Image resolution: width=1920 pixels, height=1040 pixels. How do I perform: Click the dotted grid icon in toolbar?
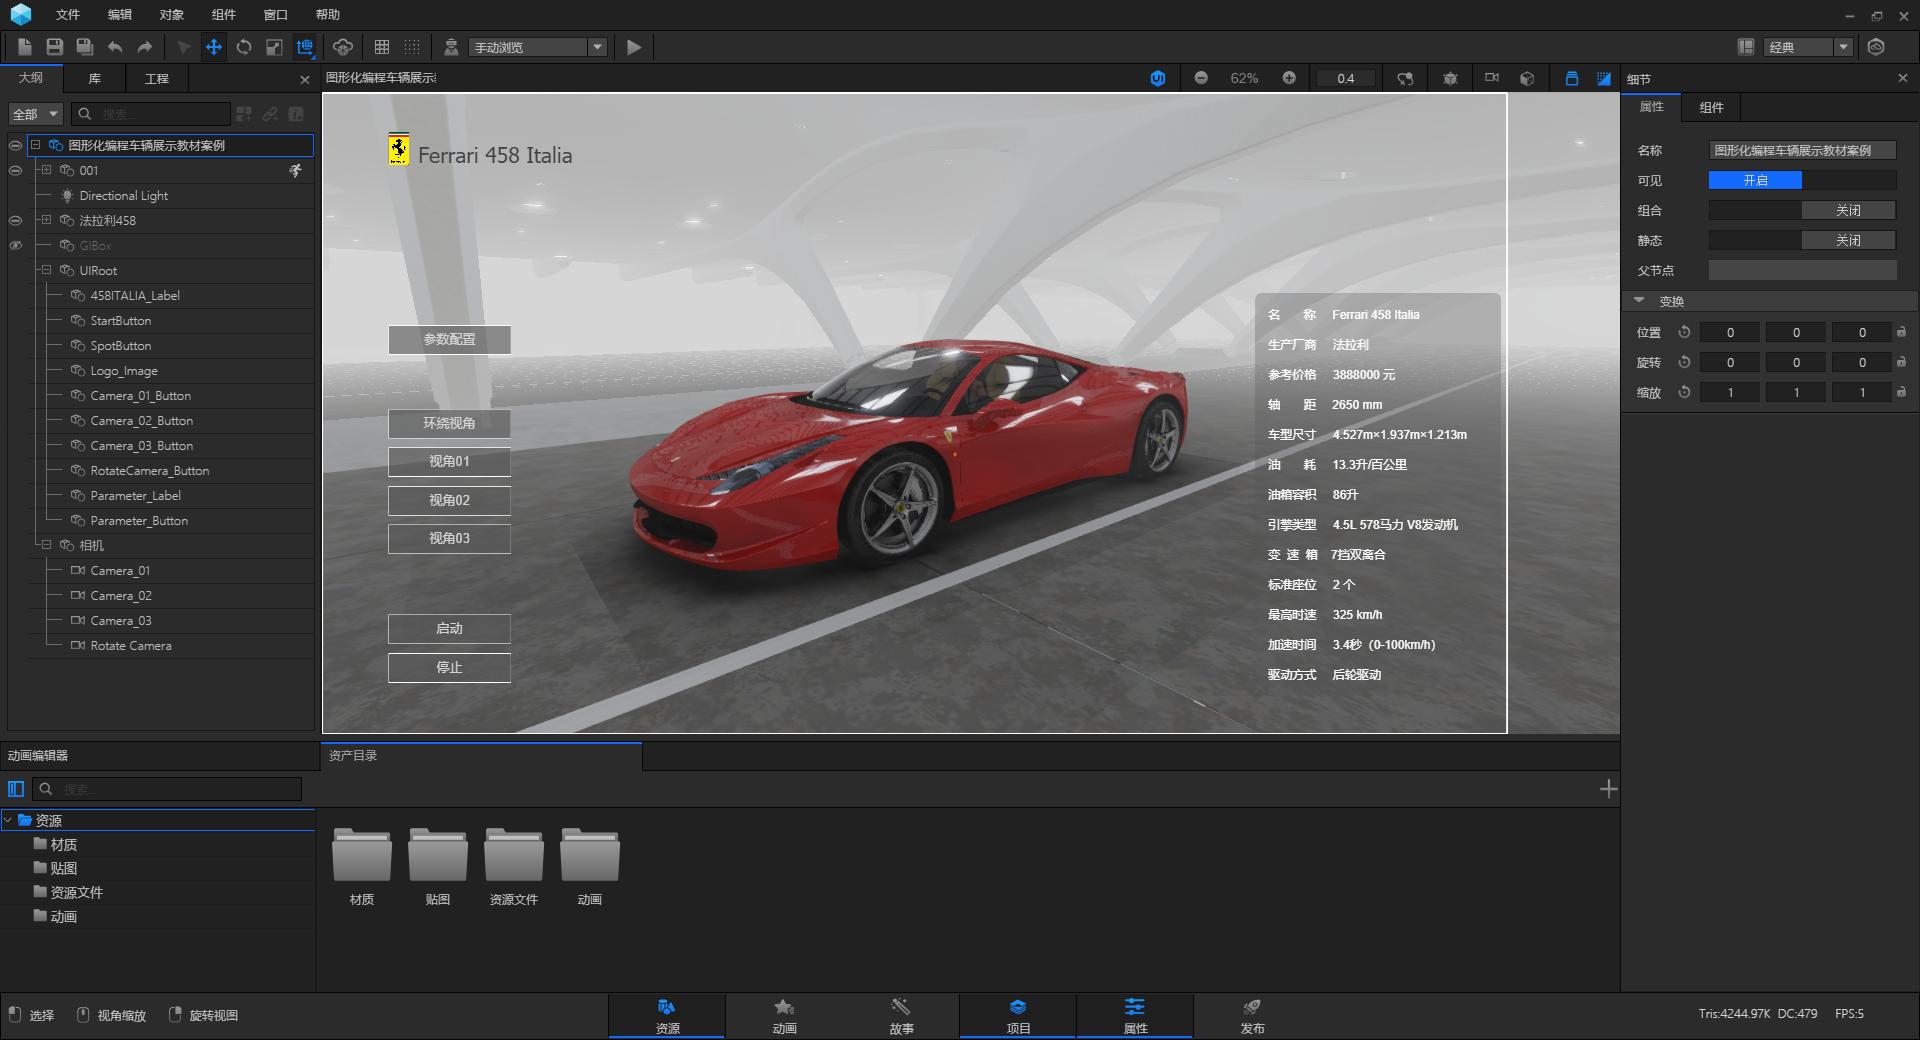click(x=412, y=47)
